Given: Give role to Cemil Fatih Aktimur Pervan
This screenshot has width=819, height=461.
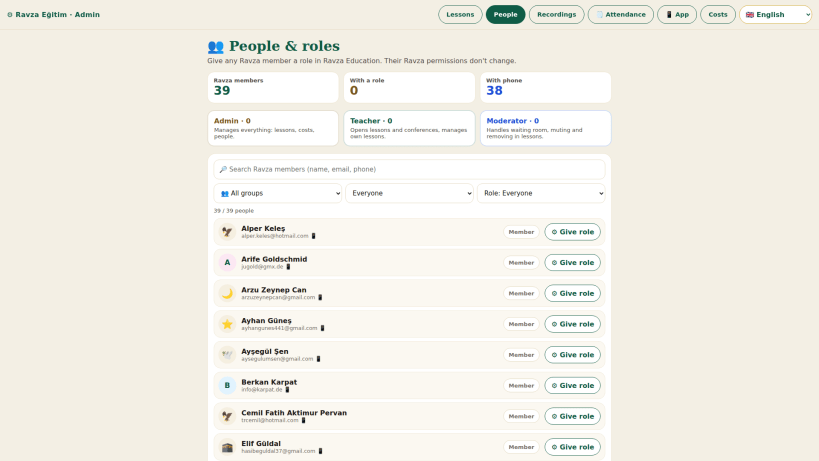Looking at the screenshot, I should tap(572, 416).
